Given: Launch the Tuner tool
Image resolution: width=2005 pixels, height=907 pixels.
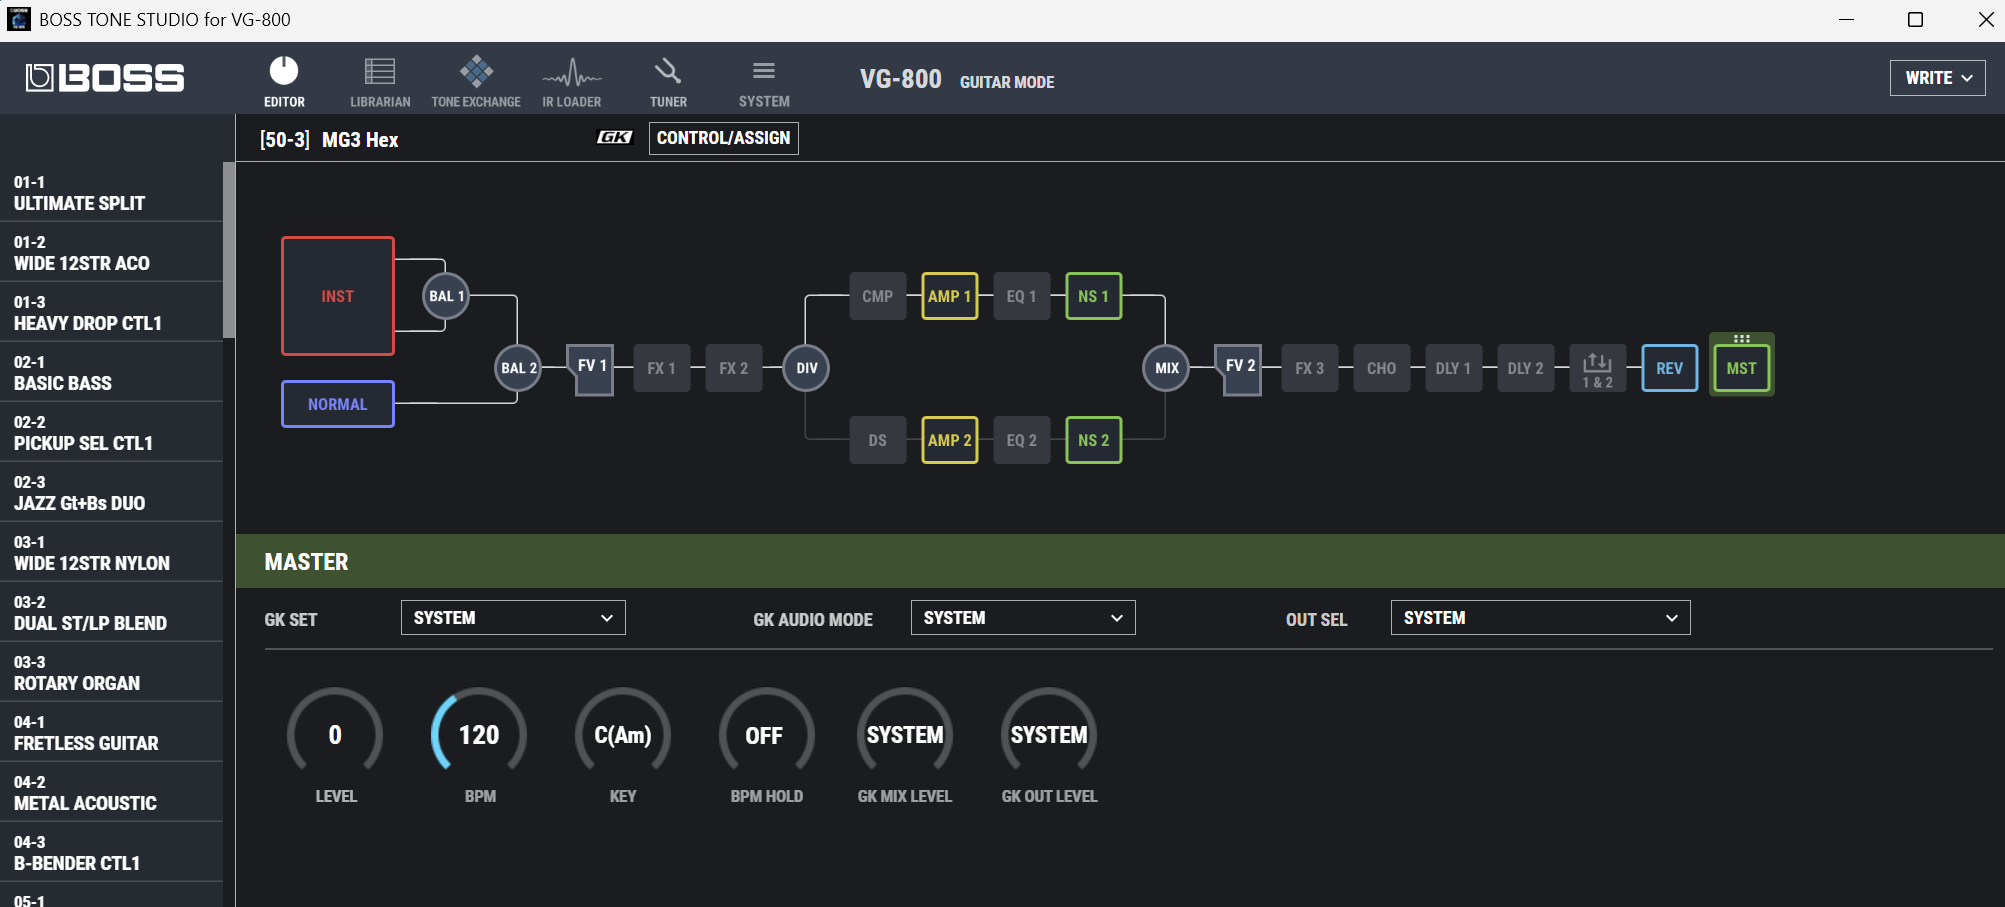Looking at the screenshot, I should coord(668,81).
